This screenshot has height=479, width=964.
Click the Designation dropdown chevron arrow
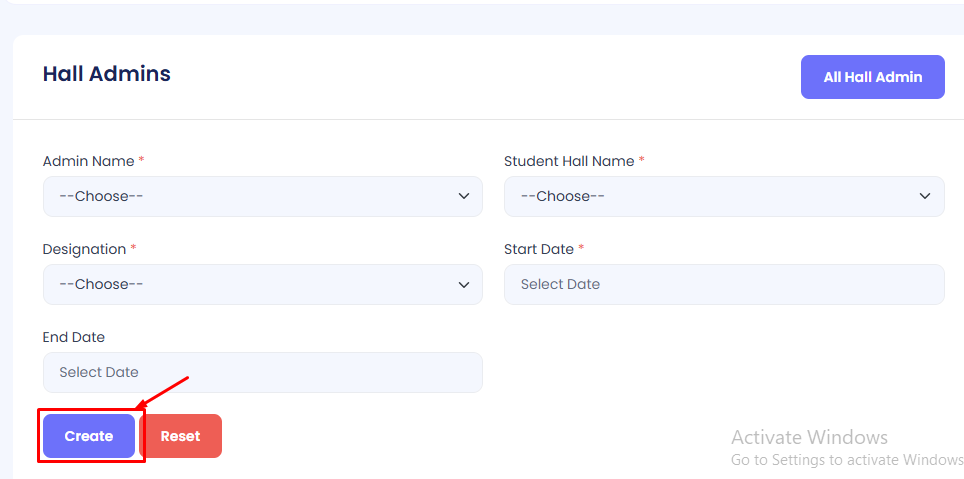464,284
